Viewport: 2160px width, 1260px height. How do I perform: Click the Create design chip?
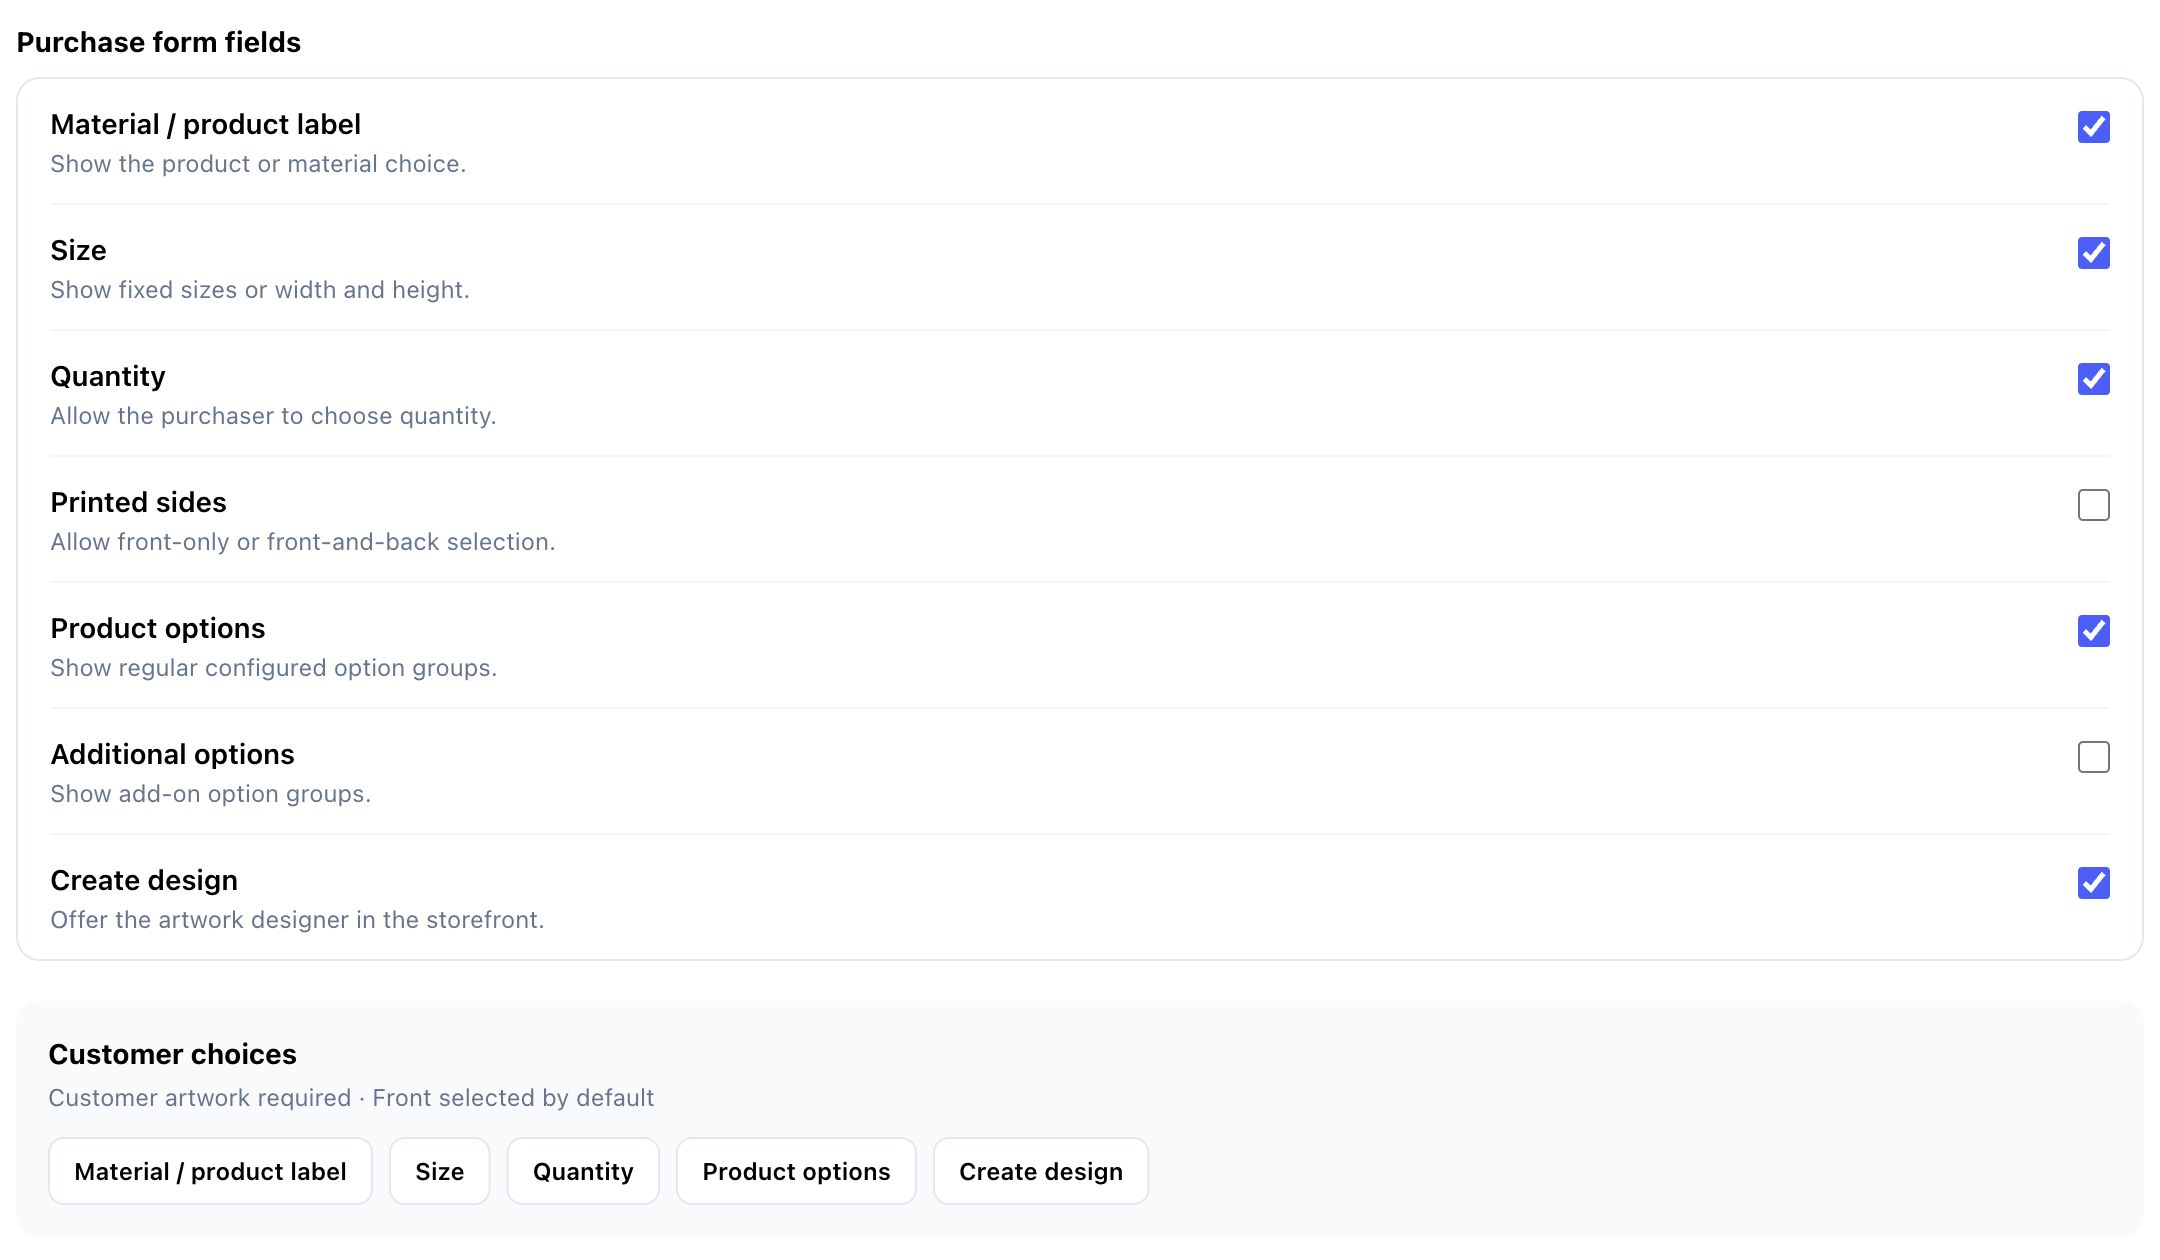(1041, 1171)
